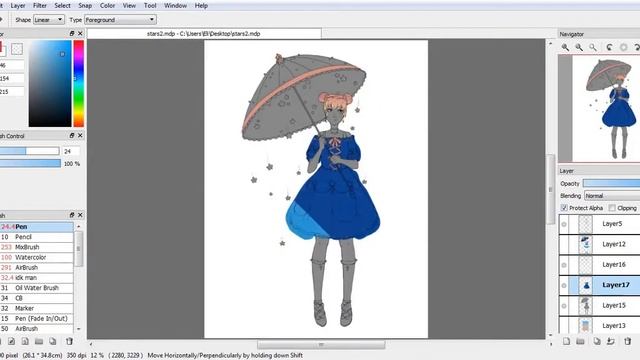Float the Brush list panel

pyautogui.click(x=72, y=215)
